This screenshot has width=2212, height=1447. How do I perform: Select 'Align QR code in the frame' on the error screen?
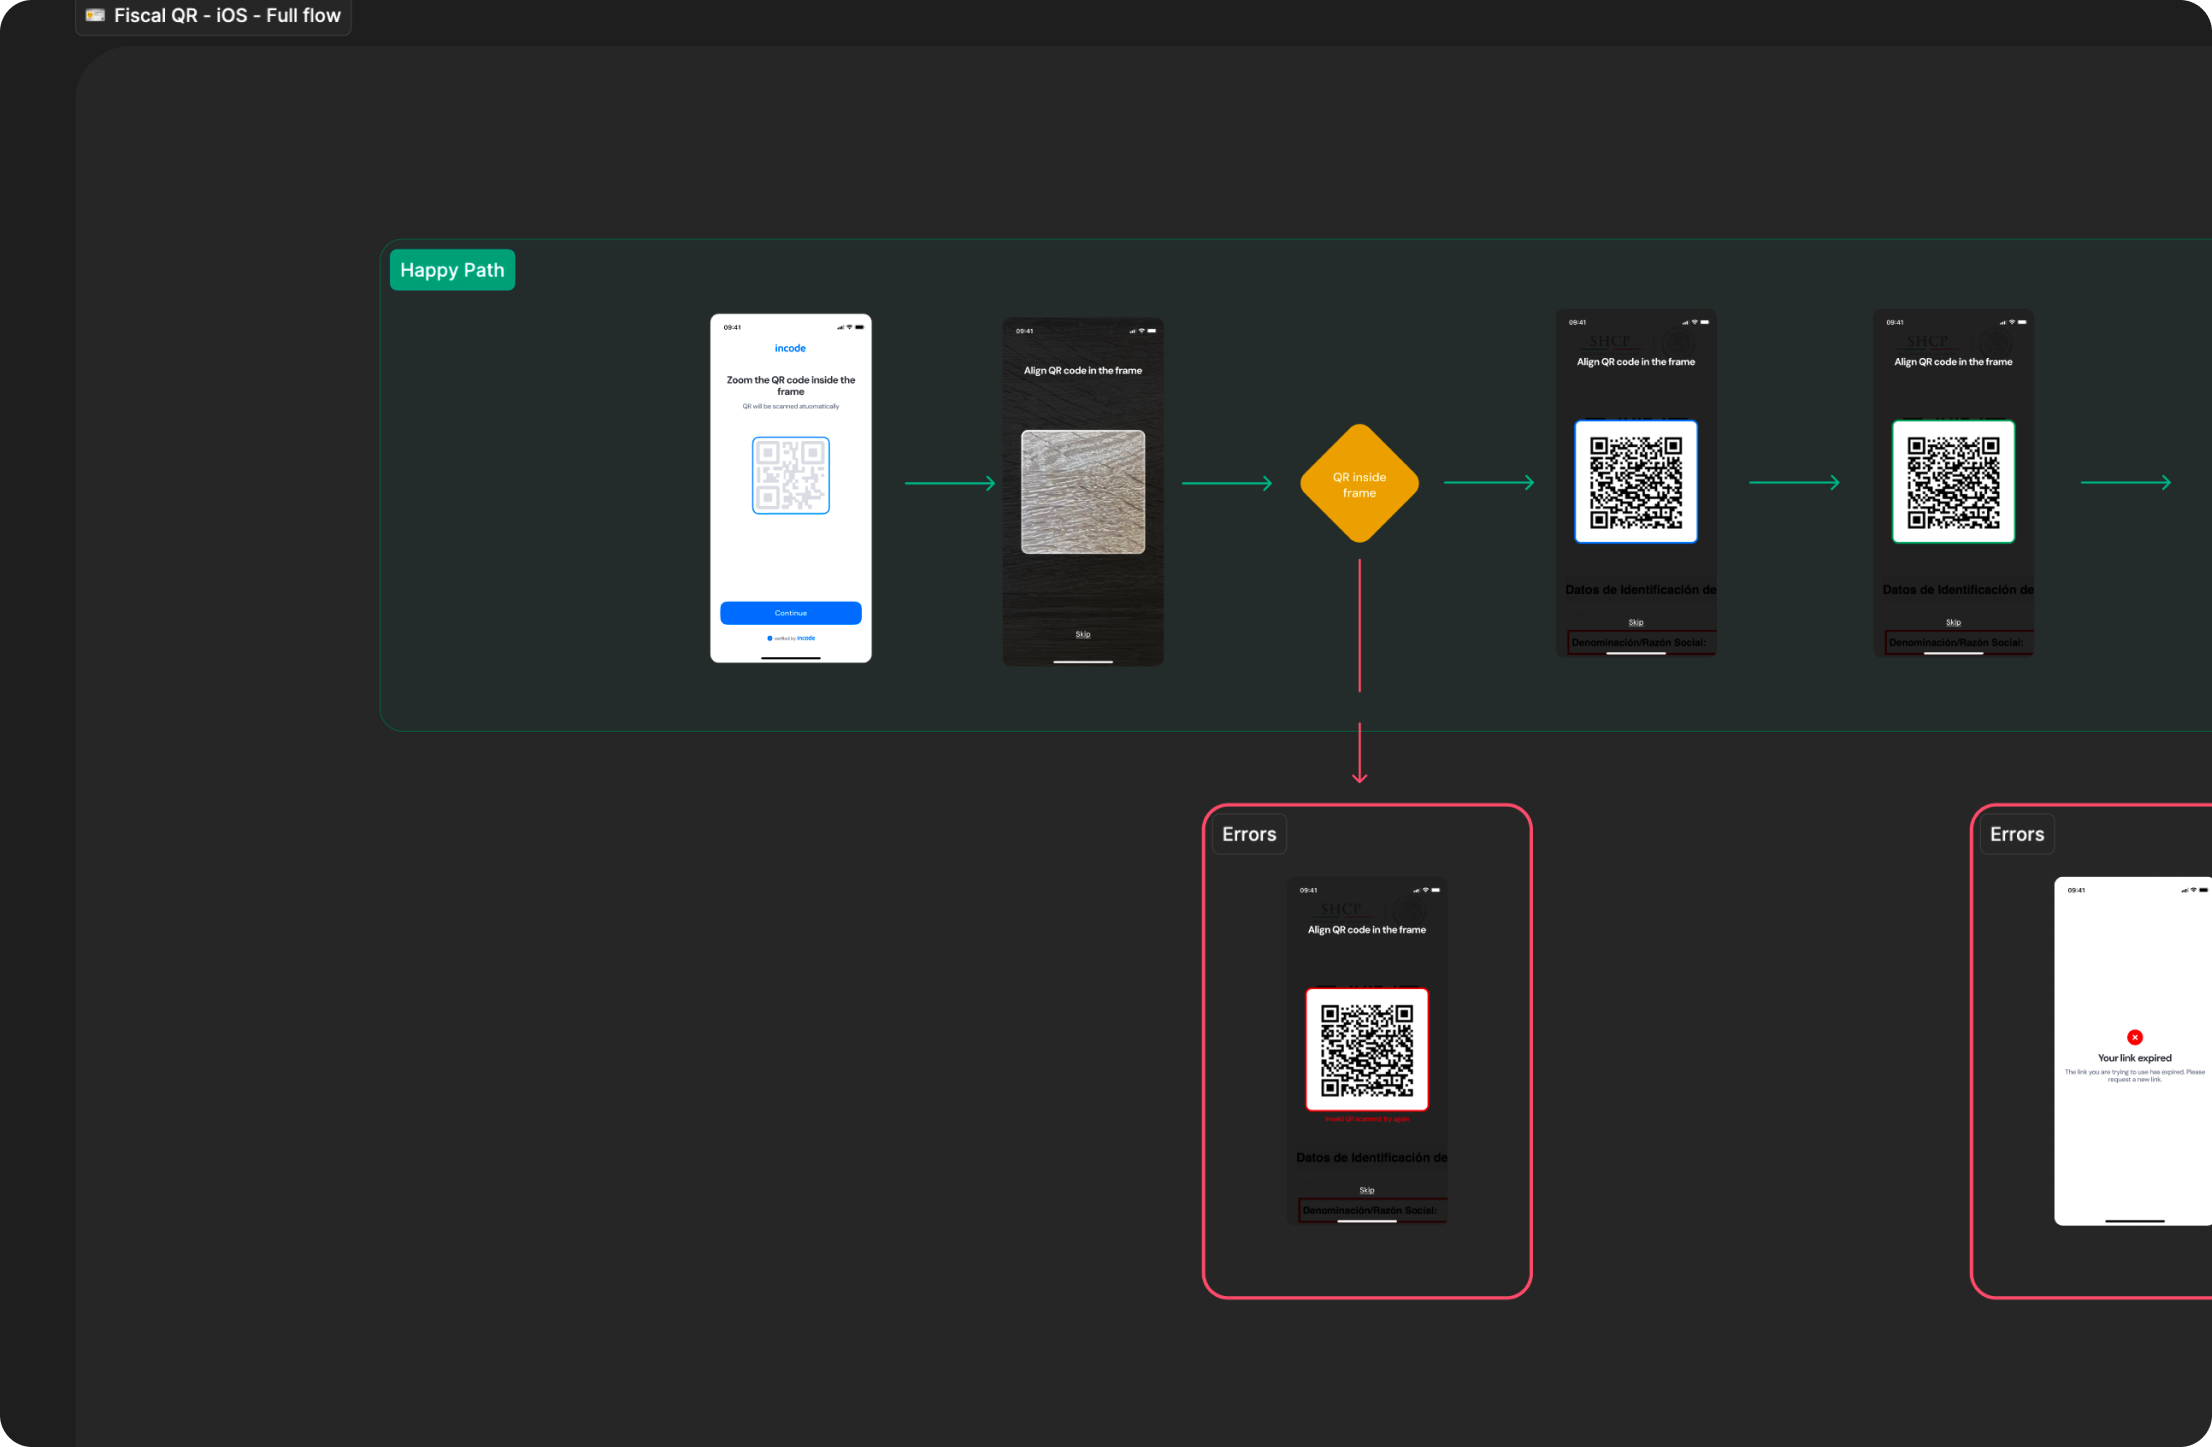point(1367,930)
